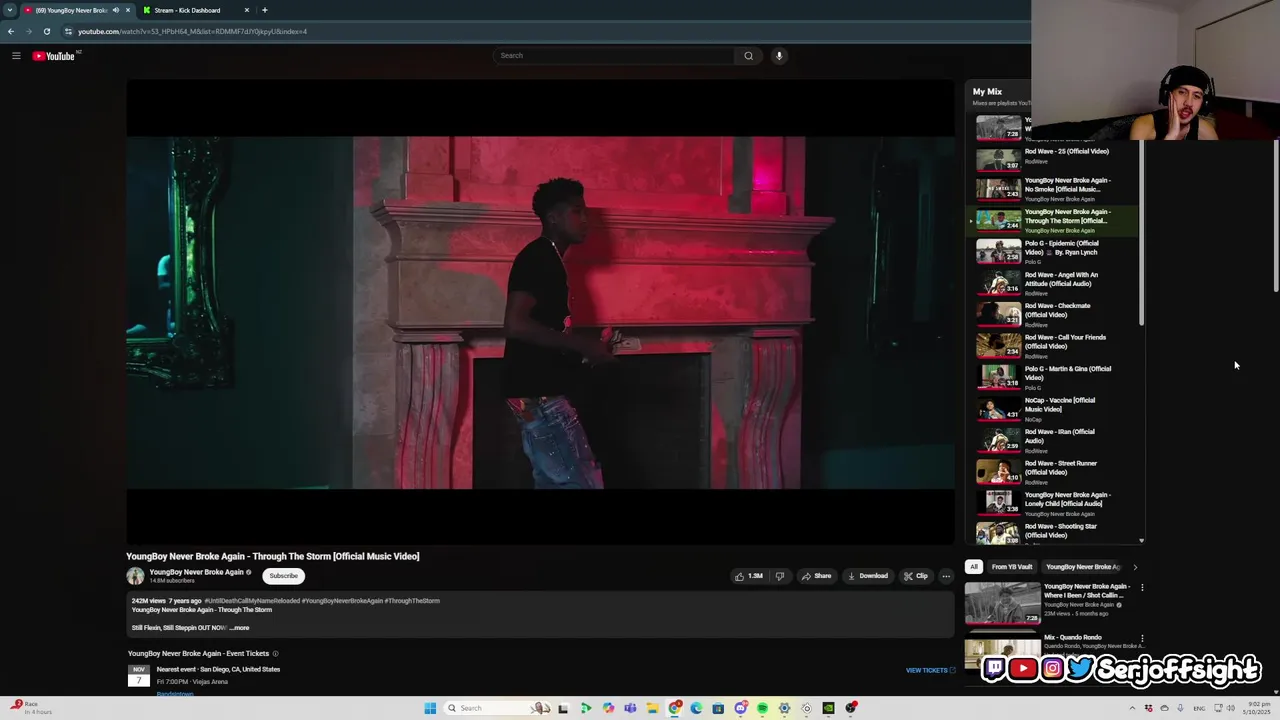Viewport: 1280px width, 720px height.
Task: Open Where I Been / Shot Callin thumbnail
Action: tap(1002, 604)
